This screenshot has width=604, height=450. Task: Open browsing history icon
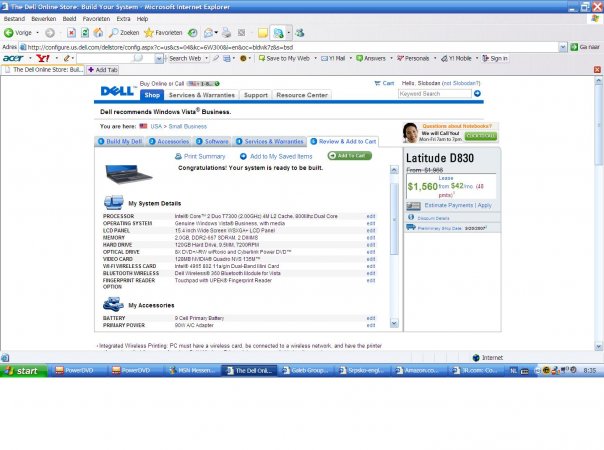click(193, 33)
